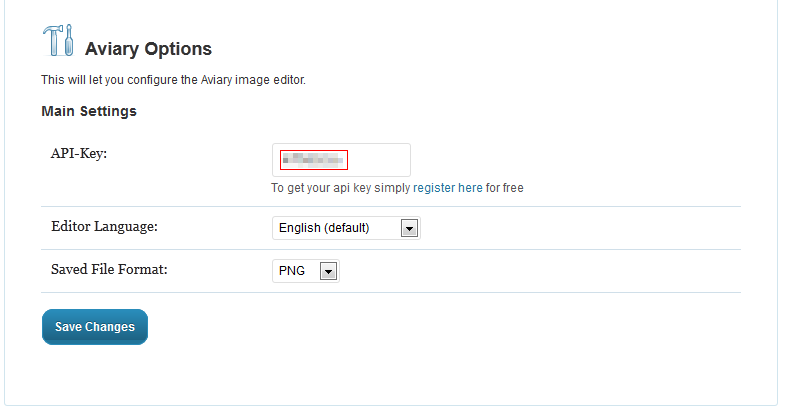Click the API-Key text input field

(341, 160)
